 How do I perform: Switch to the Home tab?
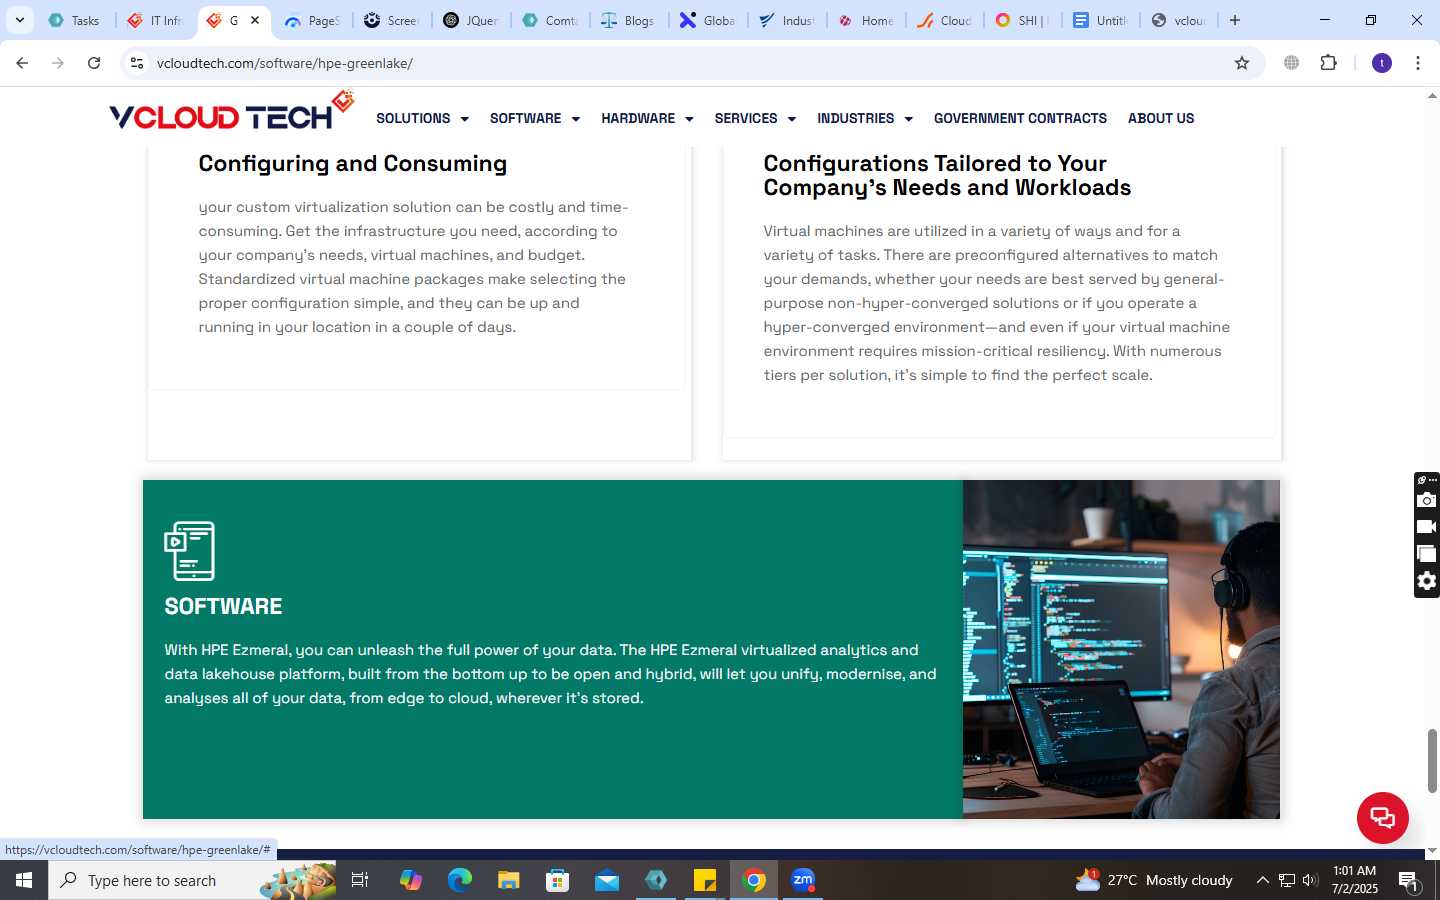(x=866, y=20)
